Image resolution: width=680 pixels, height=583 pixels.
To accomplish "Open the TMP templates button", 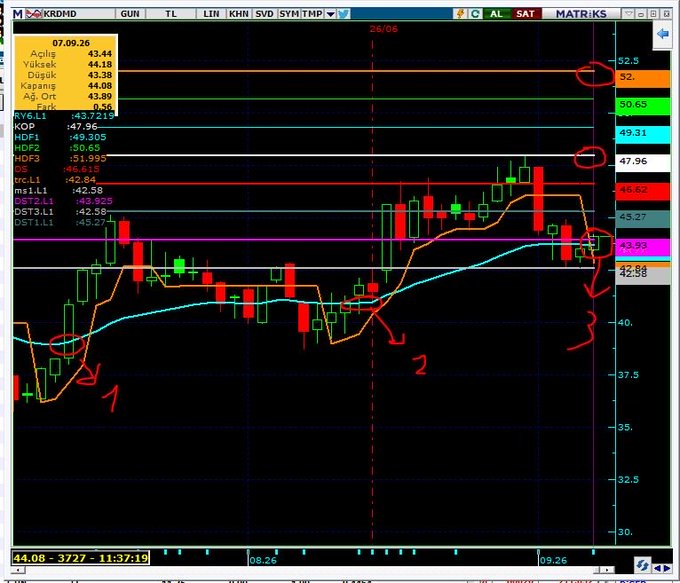I will point(312,14).
